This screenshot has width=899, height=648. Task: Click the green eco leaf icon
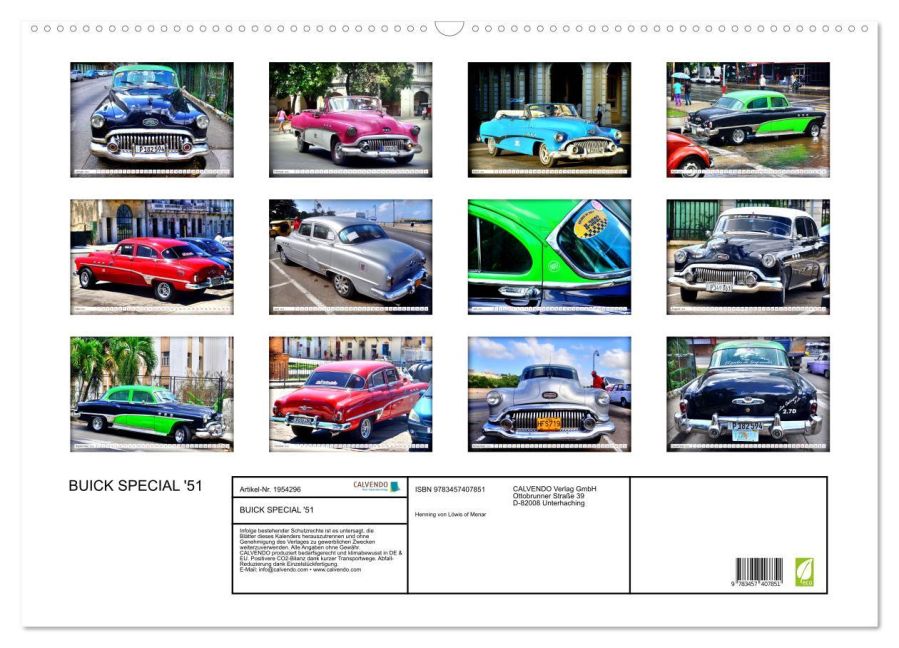(804, 572)
